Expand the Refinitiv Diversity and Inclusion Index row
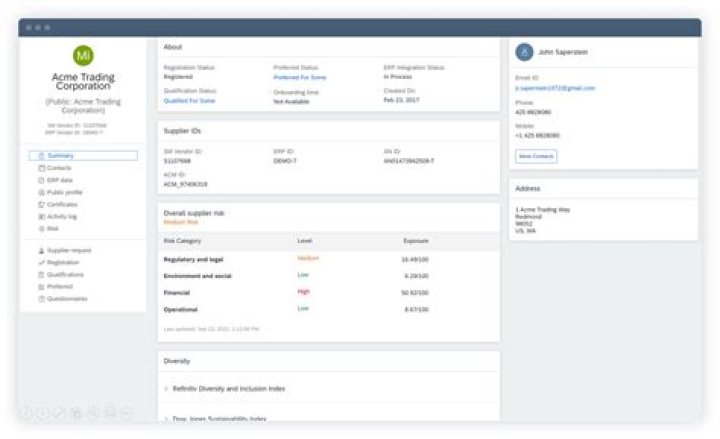Image resolution: width=720 pixels, height=439 pixels. tap(166, 389)
